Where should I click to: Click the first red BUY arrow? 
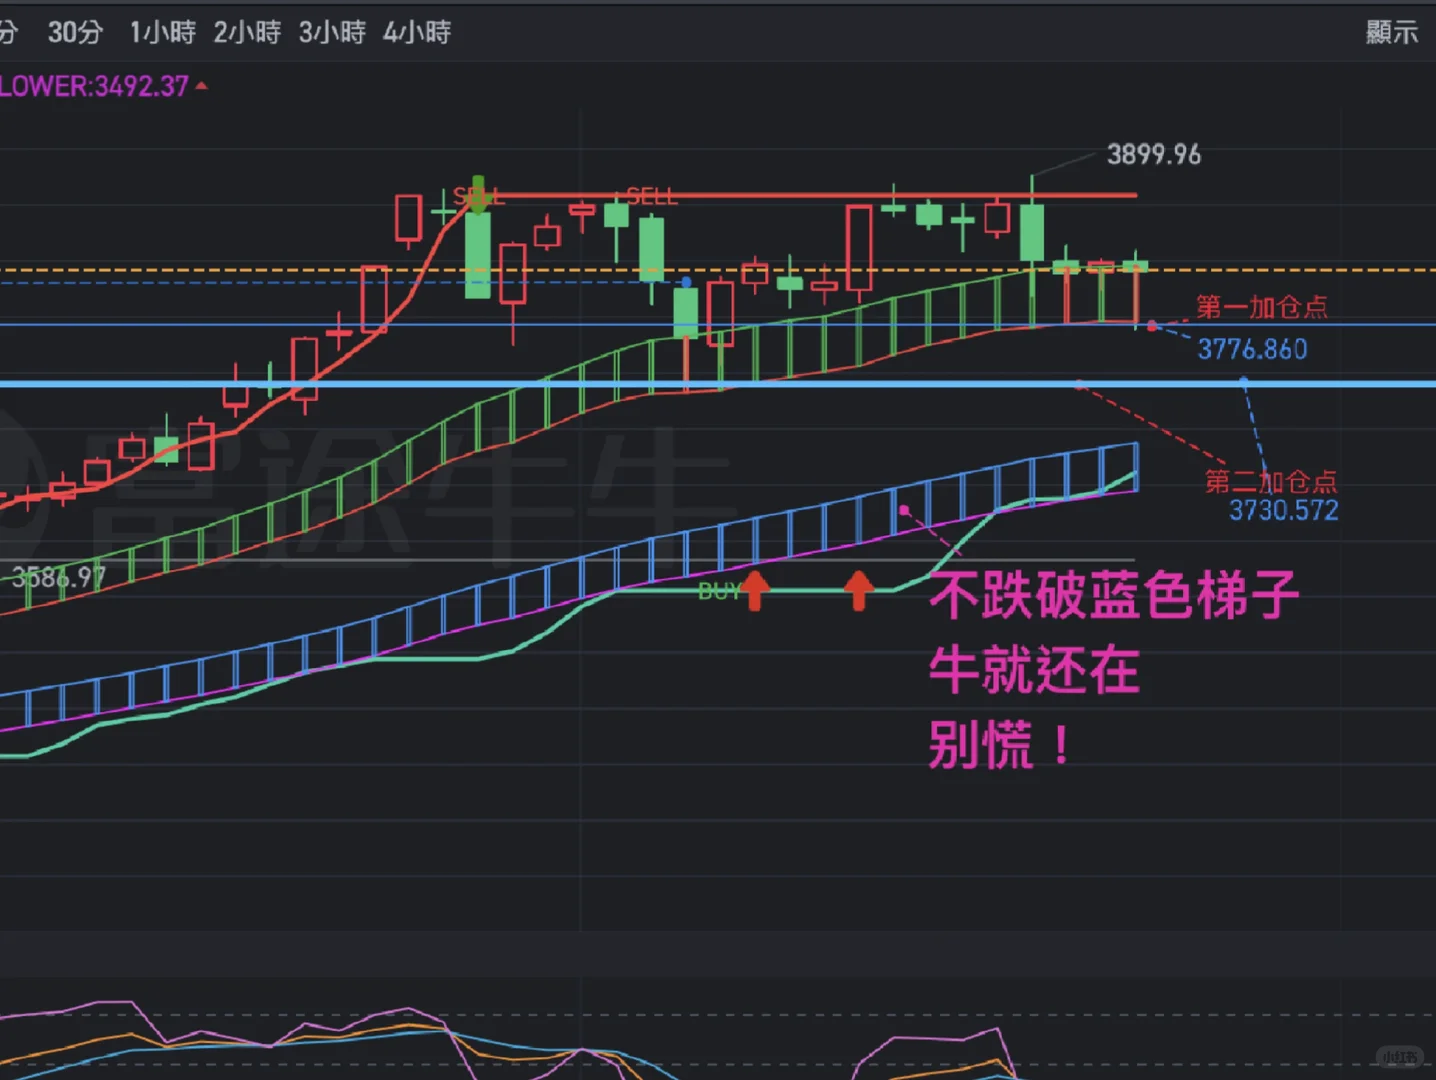click(x=755, y=591)
